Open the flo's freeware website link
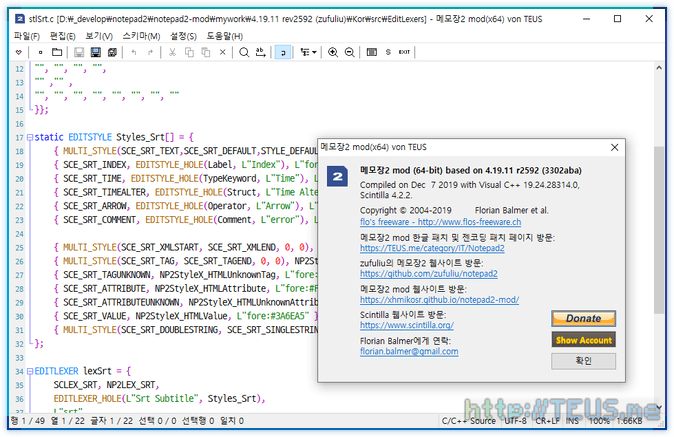674x437 pixels. pos(440,222)
